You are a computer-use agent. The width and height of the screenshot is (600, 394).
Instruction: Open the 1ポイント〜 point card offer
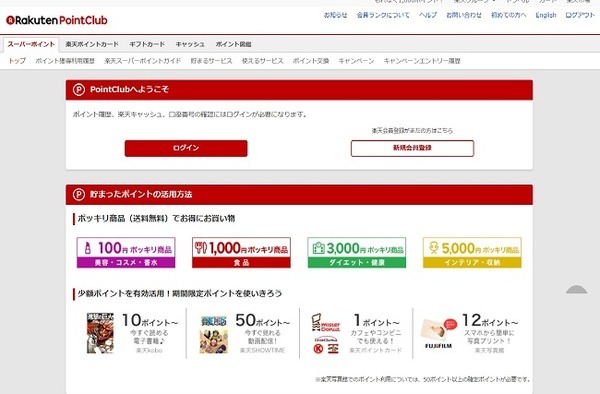(357, 333)
